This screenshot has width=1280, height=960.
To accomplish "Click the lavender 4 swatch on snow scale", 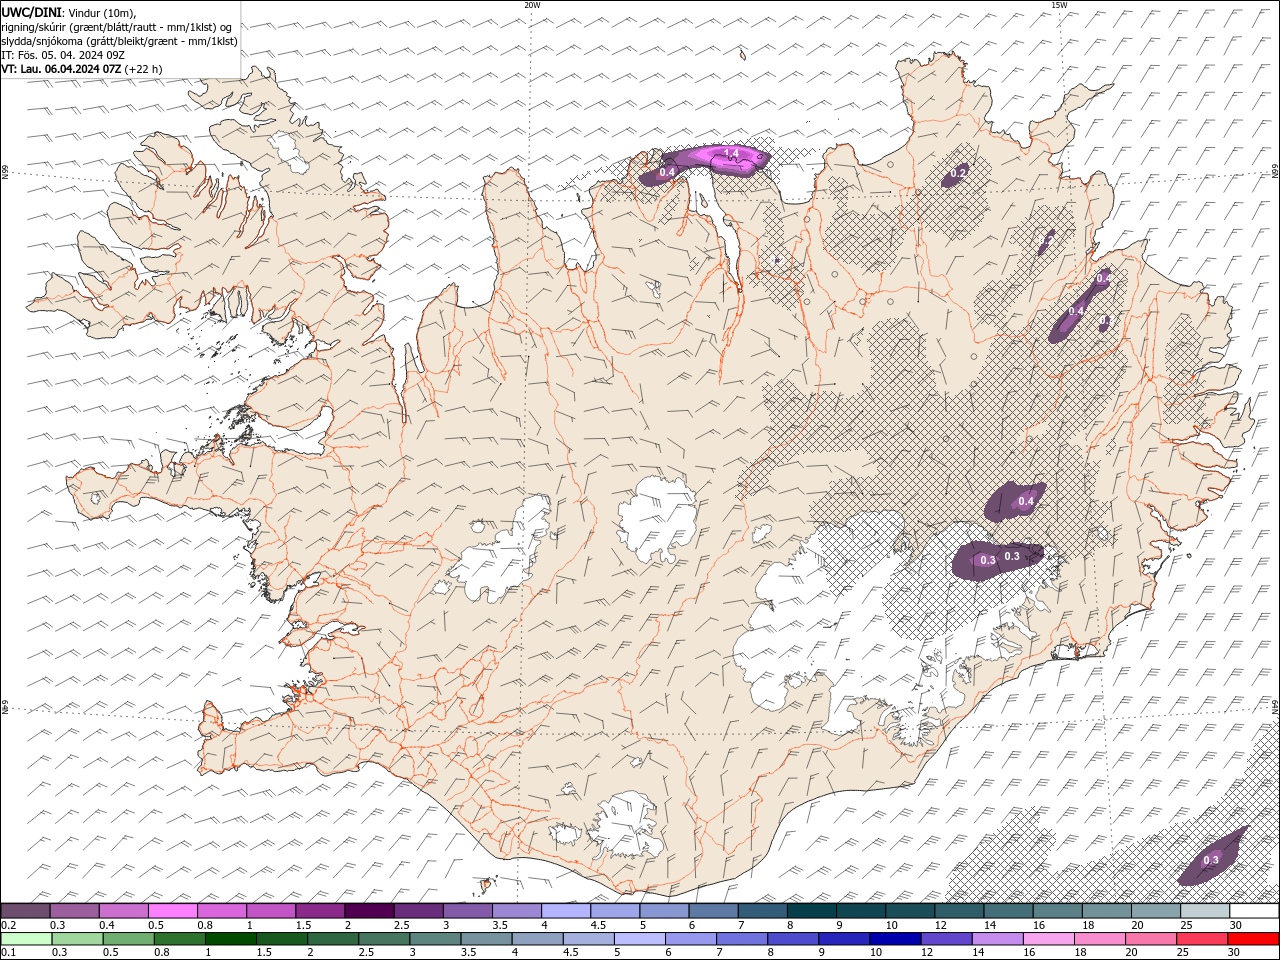I will pos(566,911).
